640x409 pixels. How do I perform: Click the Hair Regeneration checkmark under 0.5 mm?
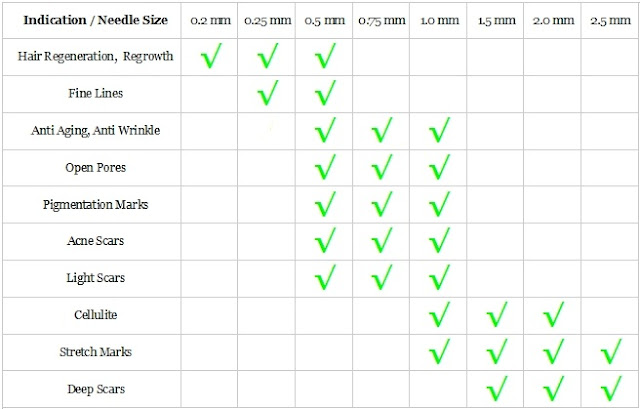pos(324,56)
